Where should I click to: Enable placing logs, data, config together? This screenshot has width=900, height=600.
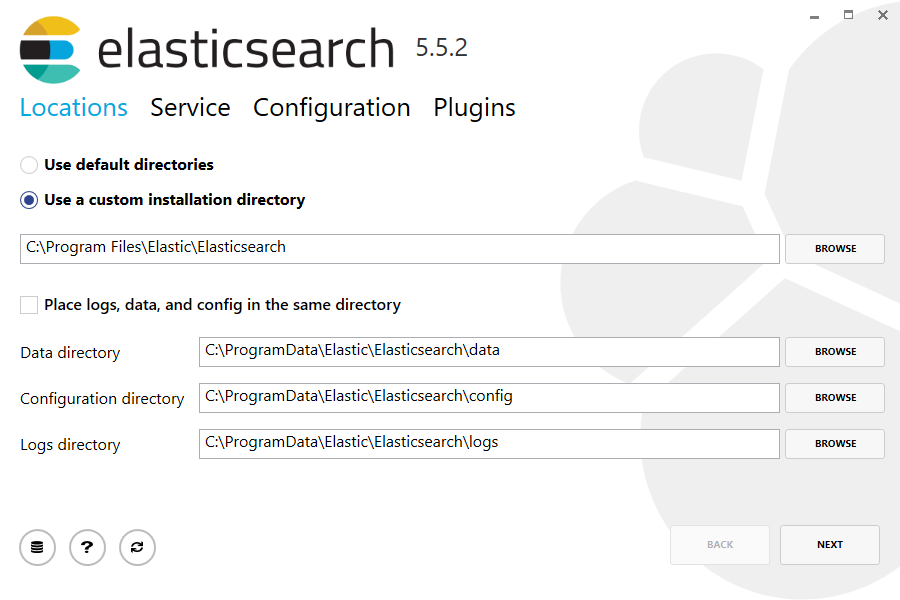(210, 305)
